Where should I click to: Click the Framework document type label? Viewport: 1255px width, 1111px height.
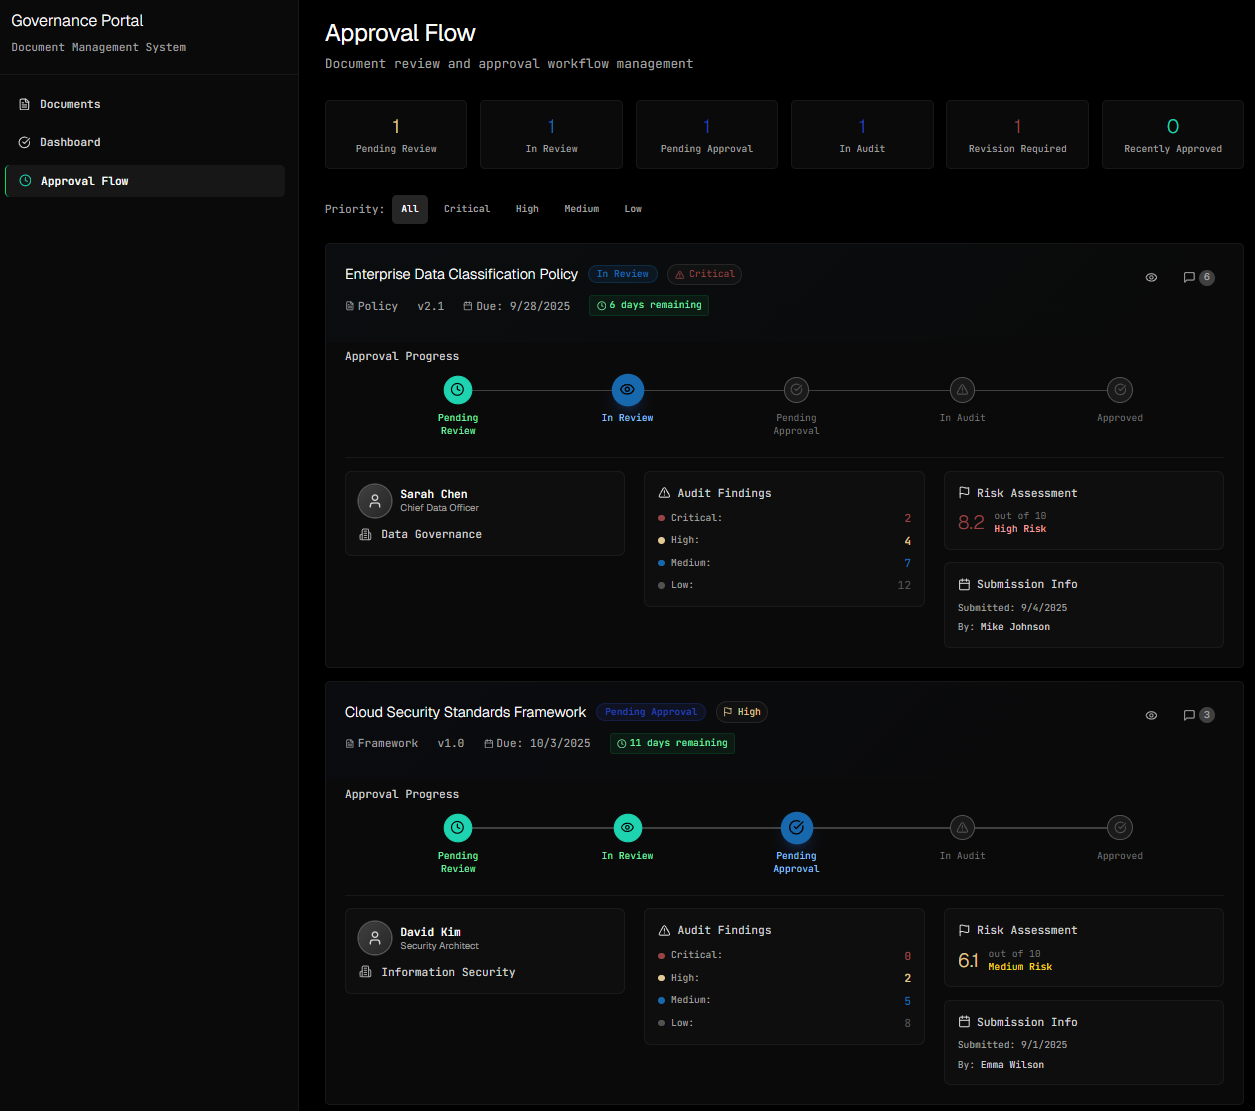pos(388,744)
